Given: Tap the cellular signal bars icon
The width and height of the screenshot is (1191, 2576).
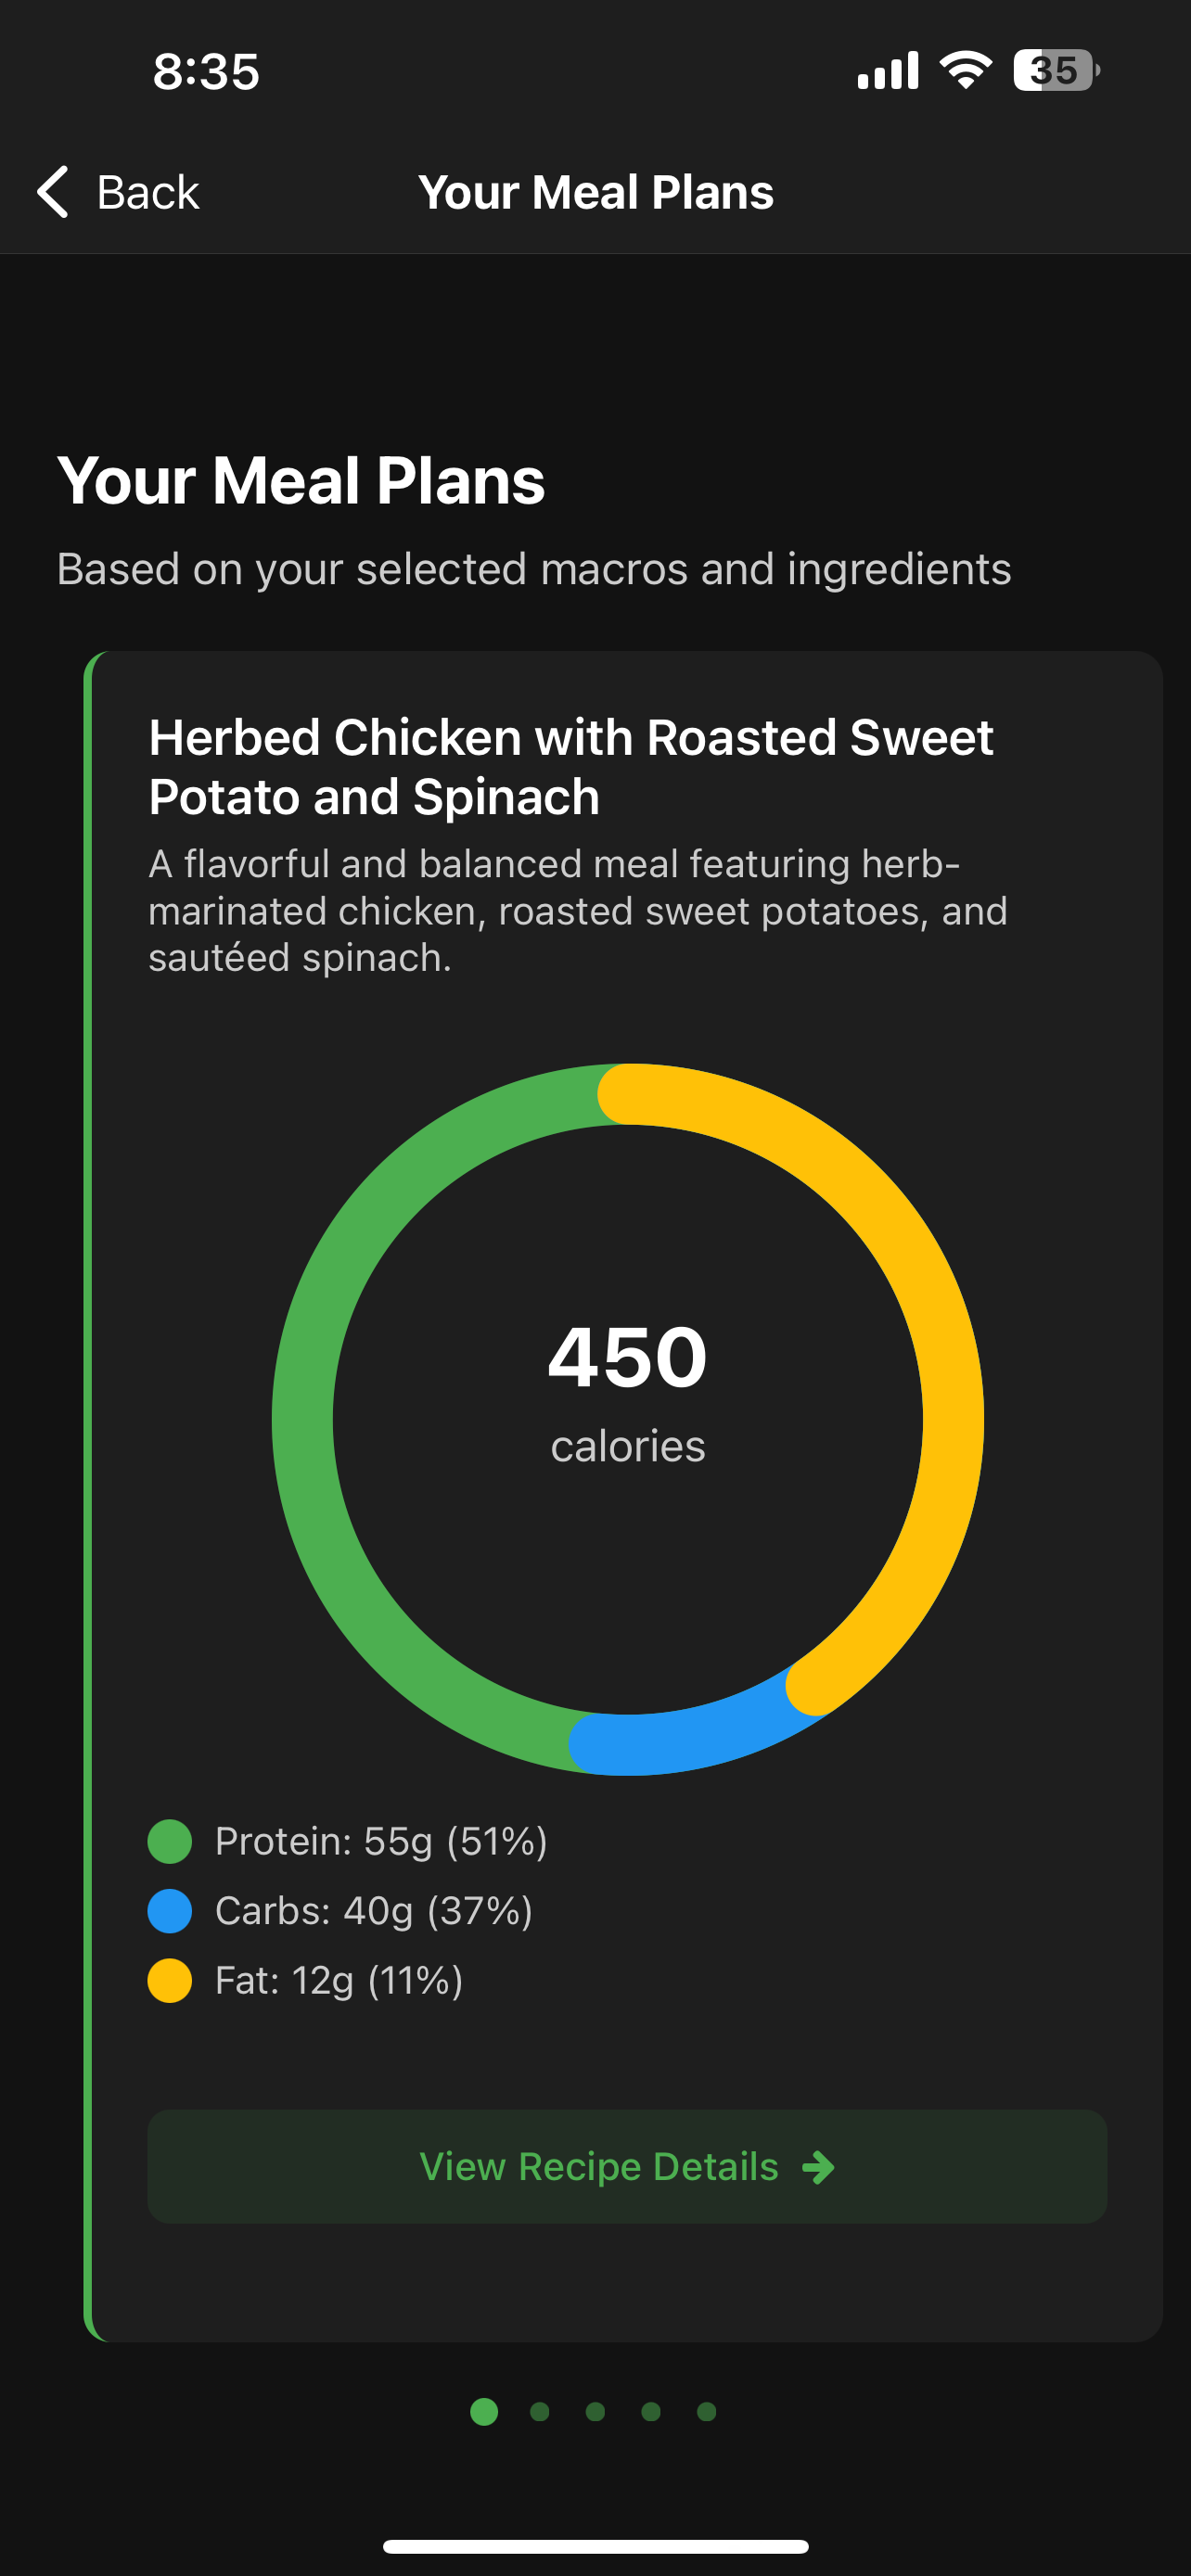Looking at the screenshot, I should tap(888, 70).
